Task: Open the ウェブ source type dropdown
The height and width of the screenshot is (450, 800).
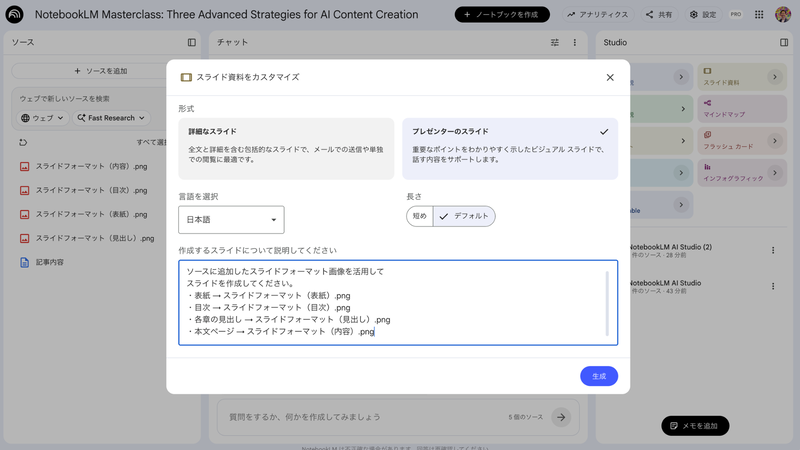Action: [42, 118]
